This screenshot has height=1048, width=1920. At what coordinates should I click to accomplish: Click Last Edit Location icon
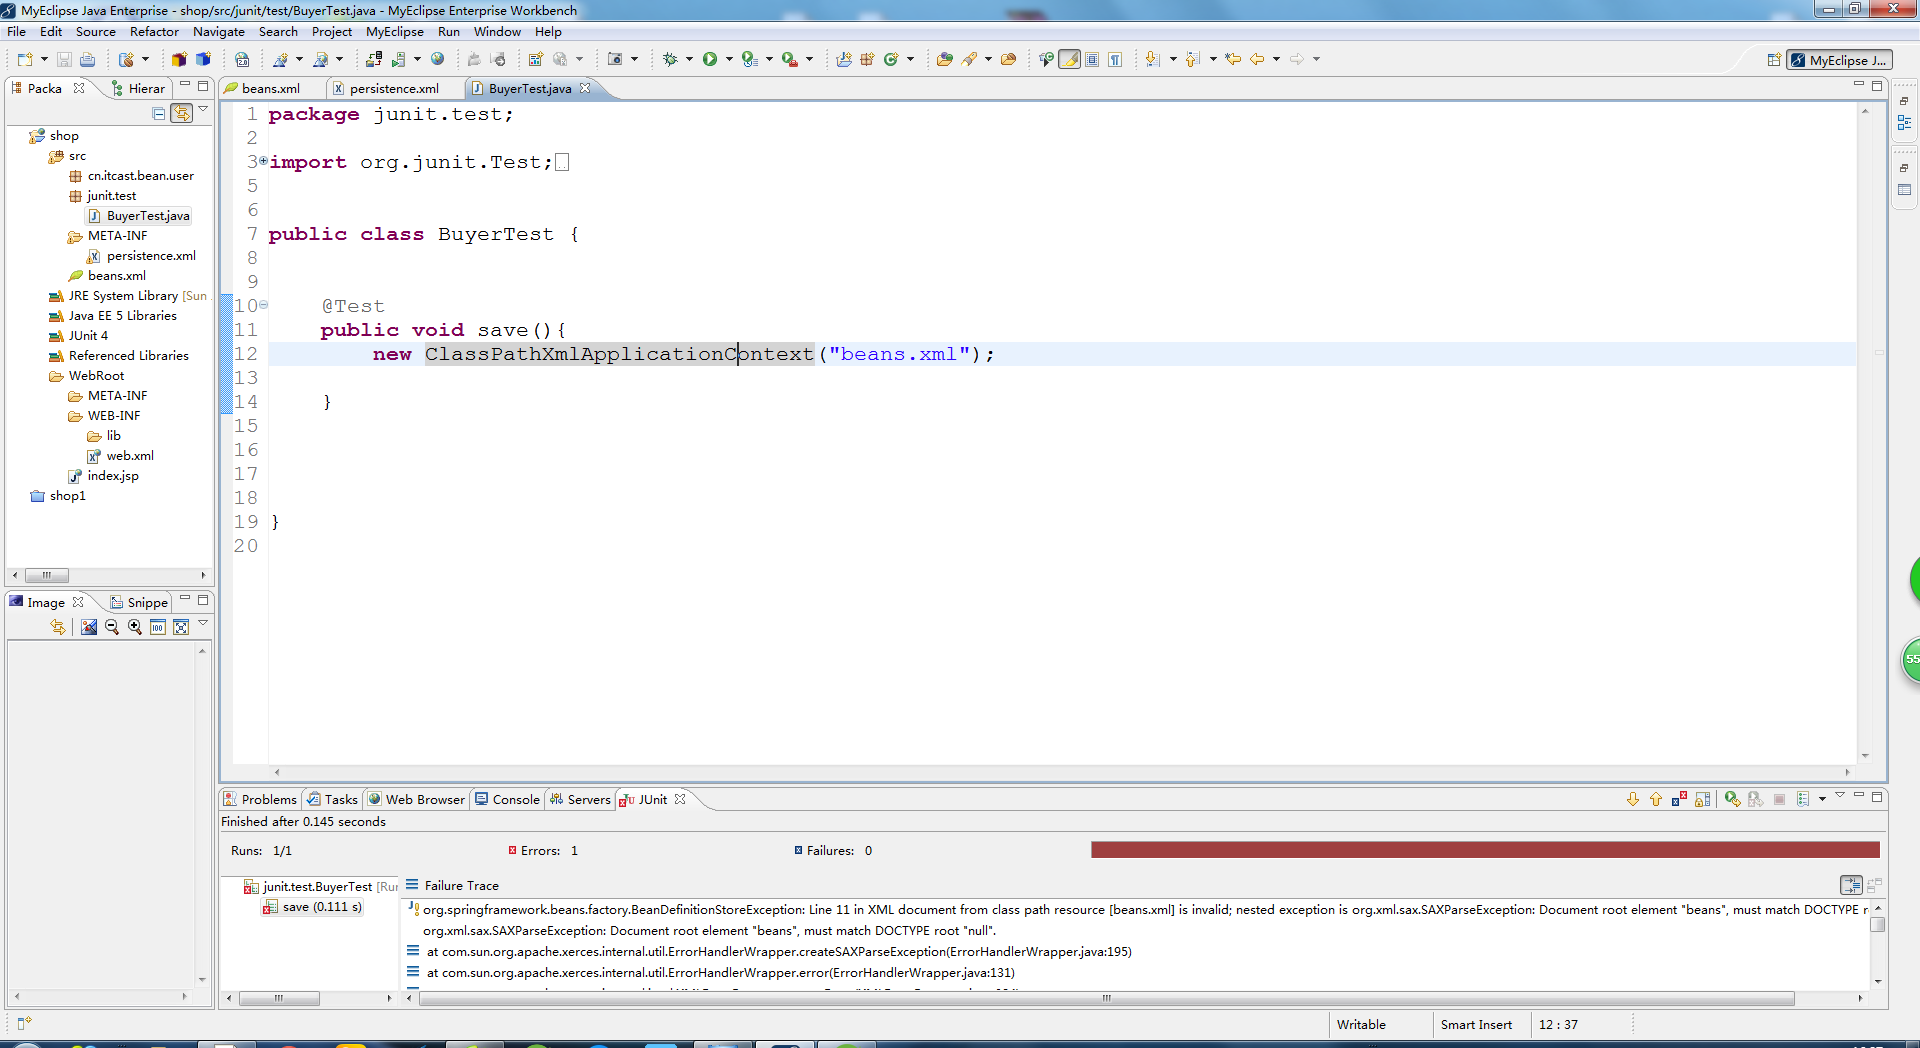[x=1233, y=59]
